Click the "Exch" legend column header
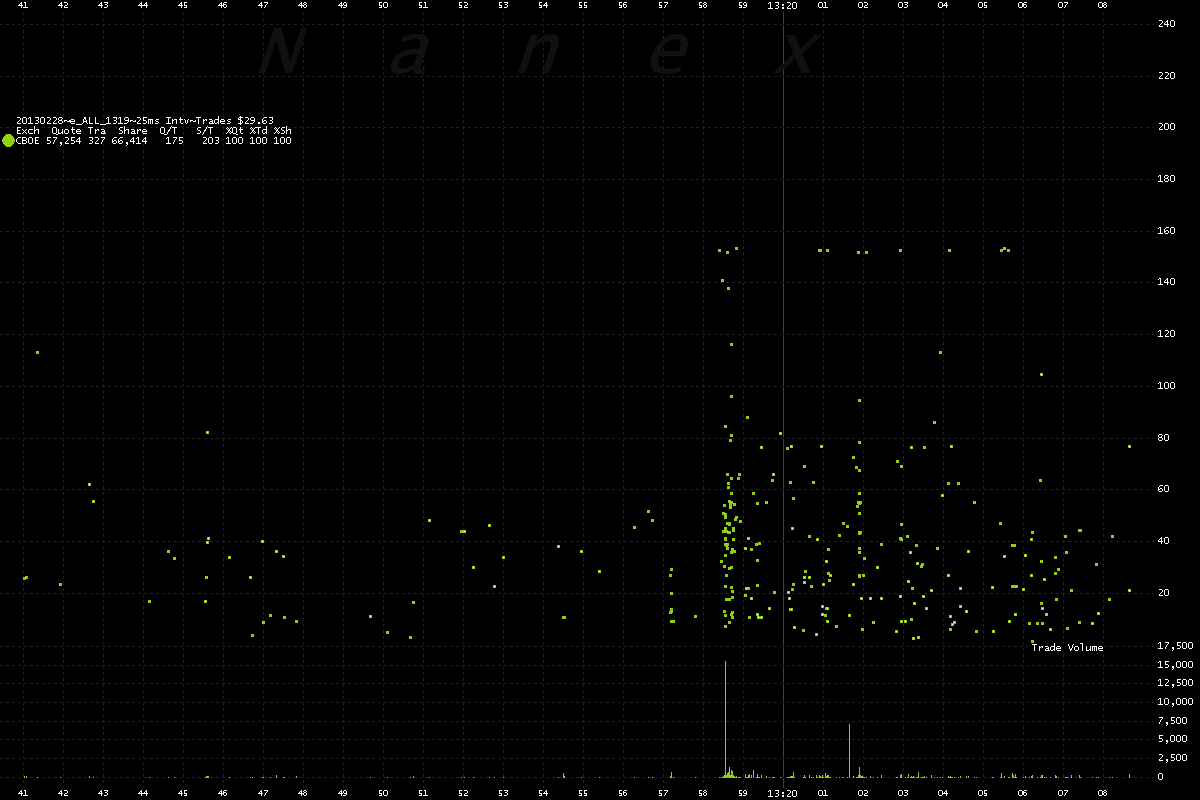 tap(28, 131)
